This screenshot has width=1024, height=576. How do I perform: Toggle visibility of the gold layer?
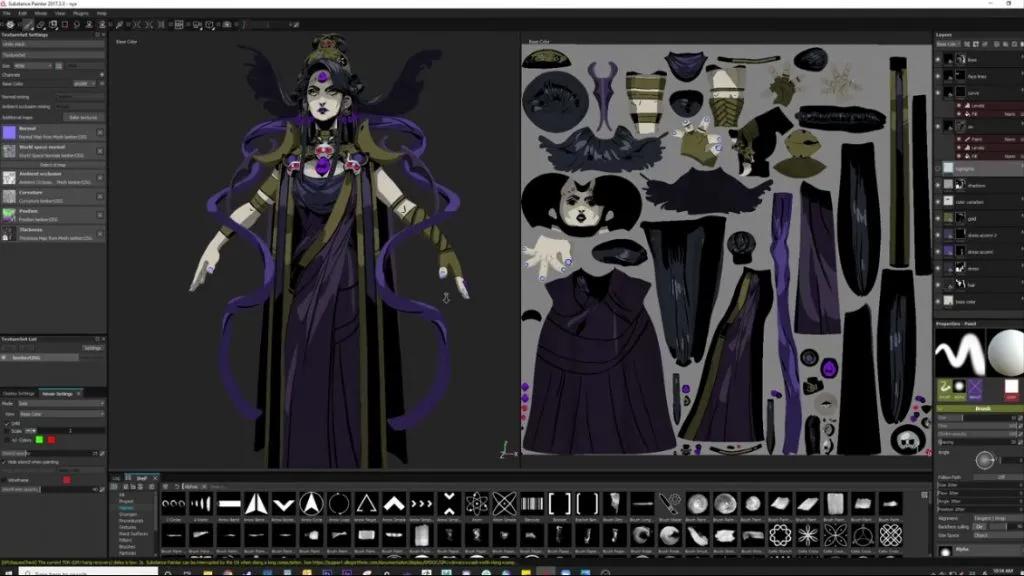(939, 216)
